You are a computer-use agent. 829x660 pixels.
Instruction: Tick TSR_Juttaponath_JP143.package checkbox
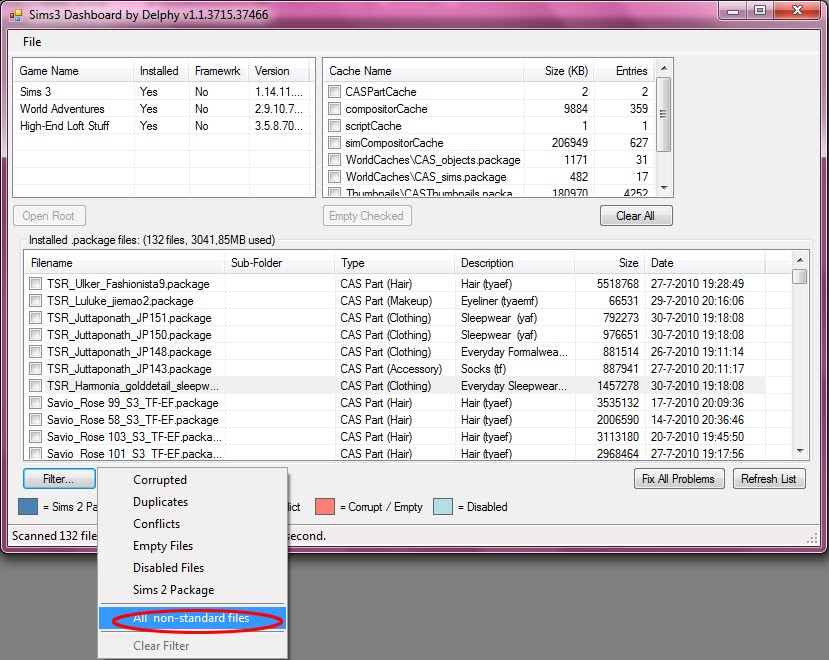35,368
